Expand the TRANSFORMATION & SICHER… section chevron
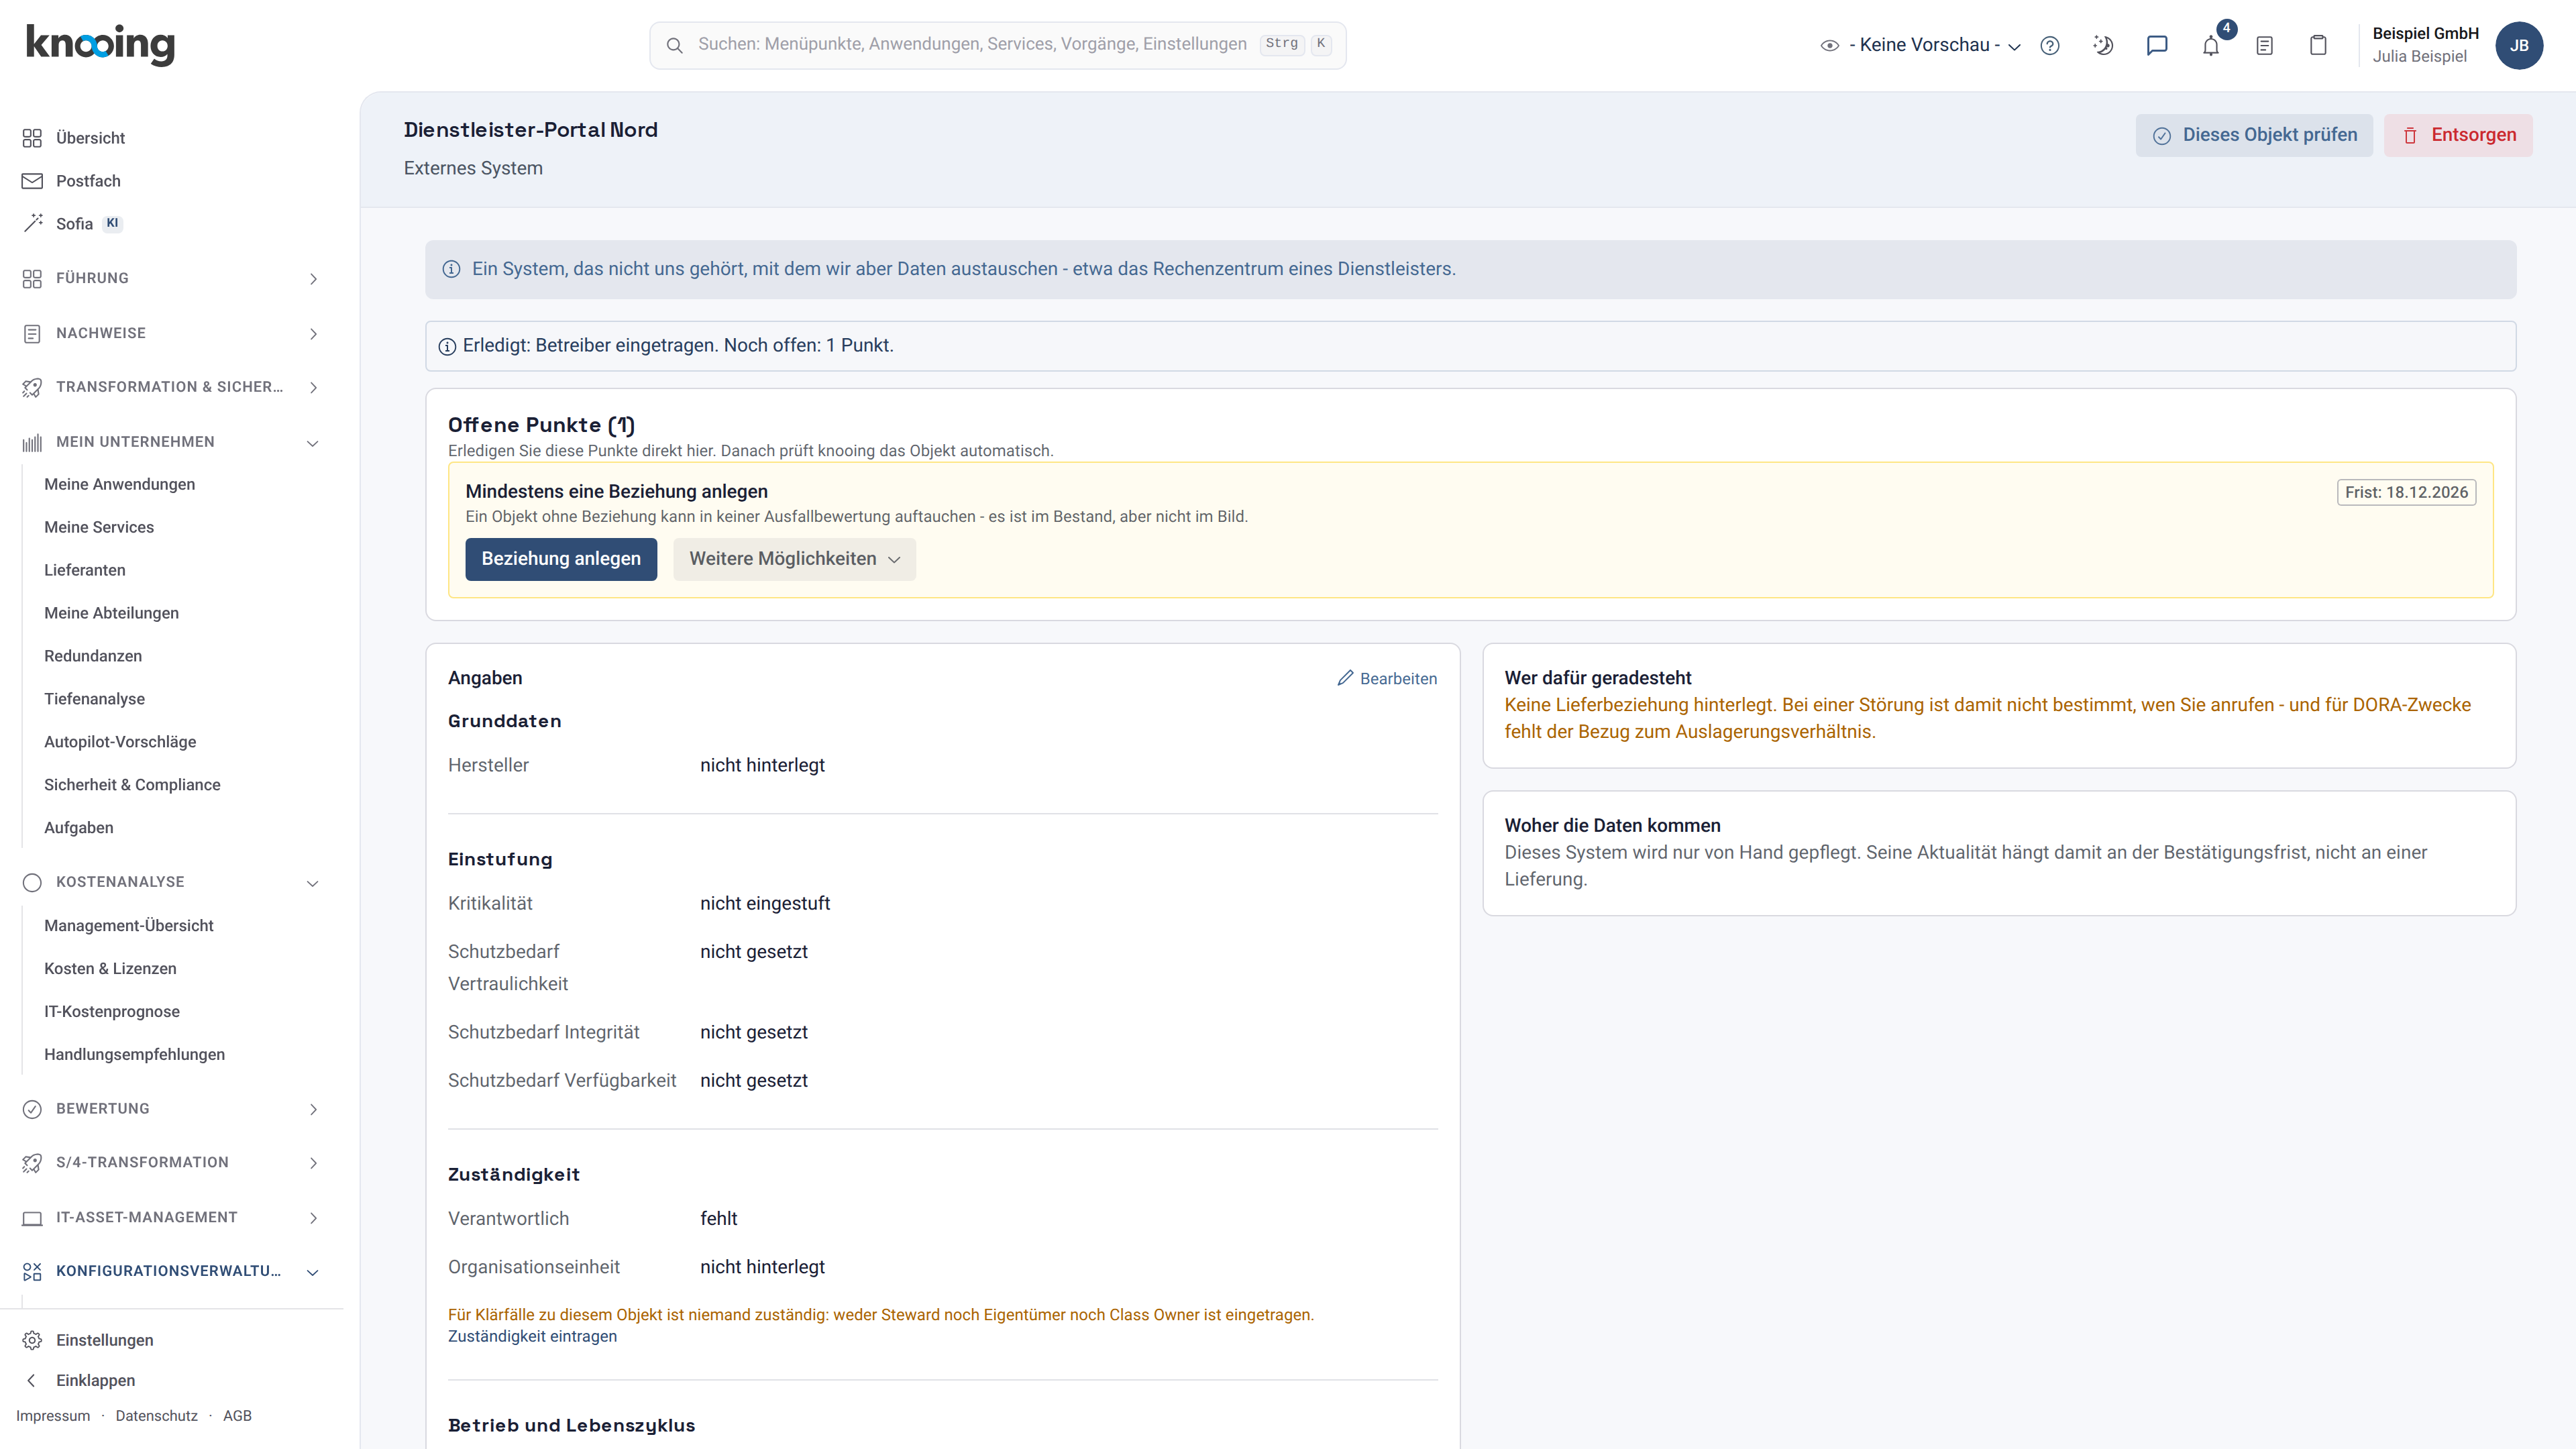The height and width of the screenshot is (1449, 2576). [313, 388]
